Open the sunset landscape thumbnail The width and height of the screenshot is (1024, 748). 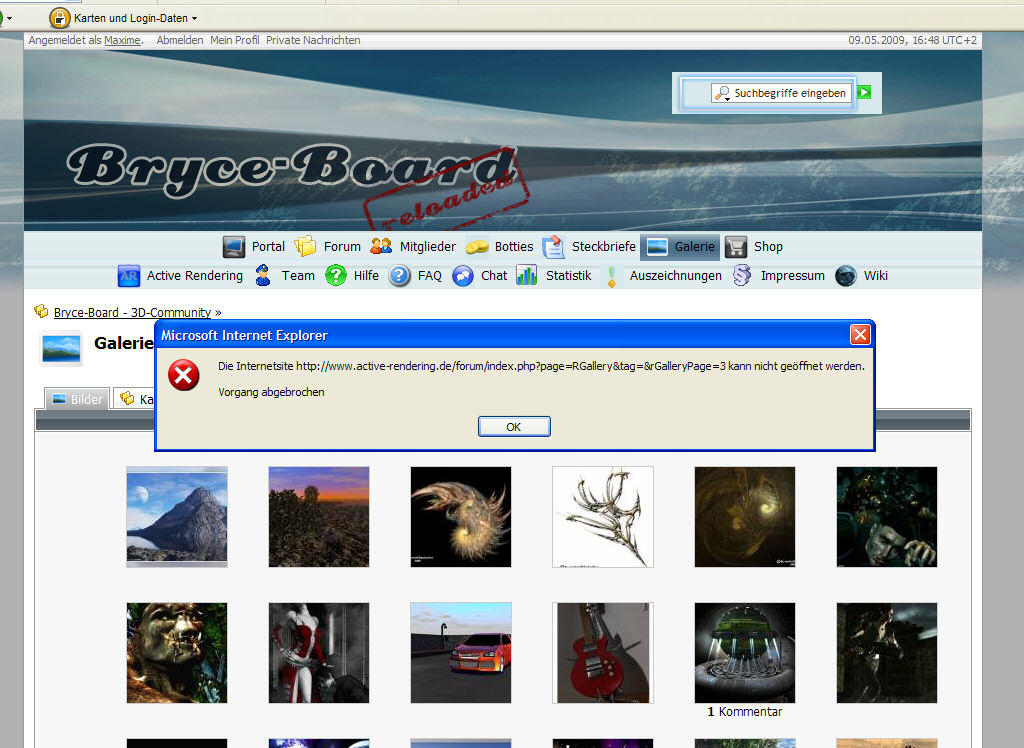319,517
